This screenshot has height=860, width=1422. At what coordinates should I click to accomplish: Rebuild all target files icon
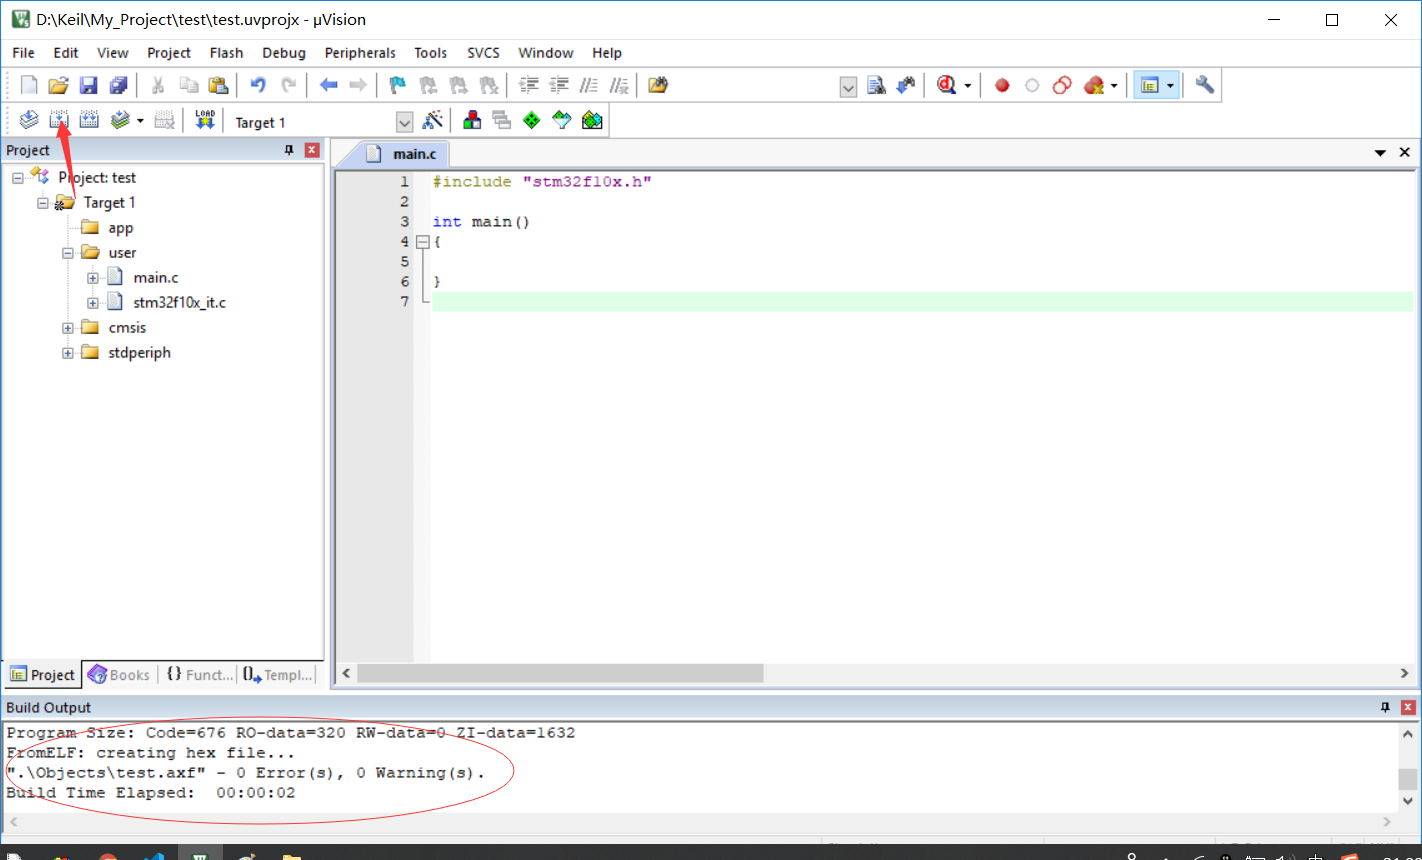coord(89,121)
